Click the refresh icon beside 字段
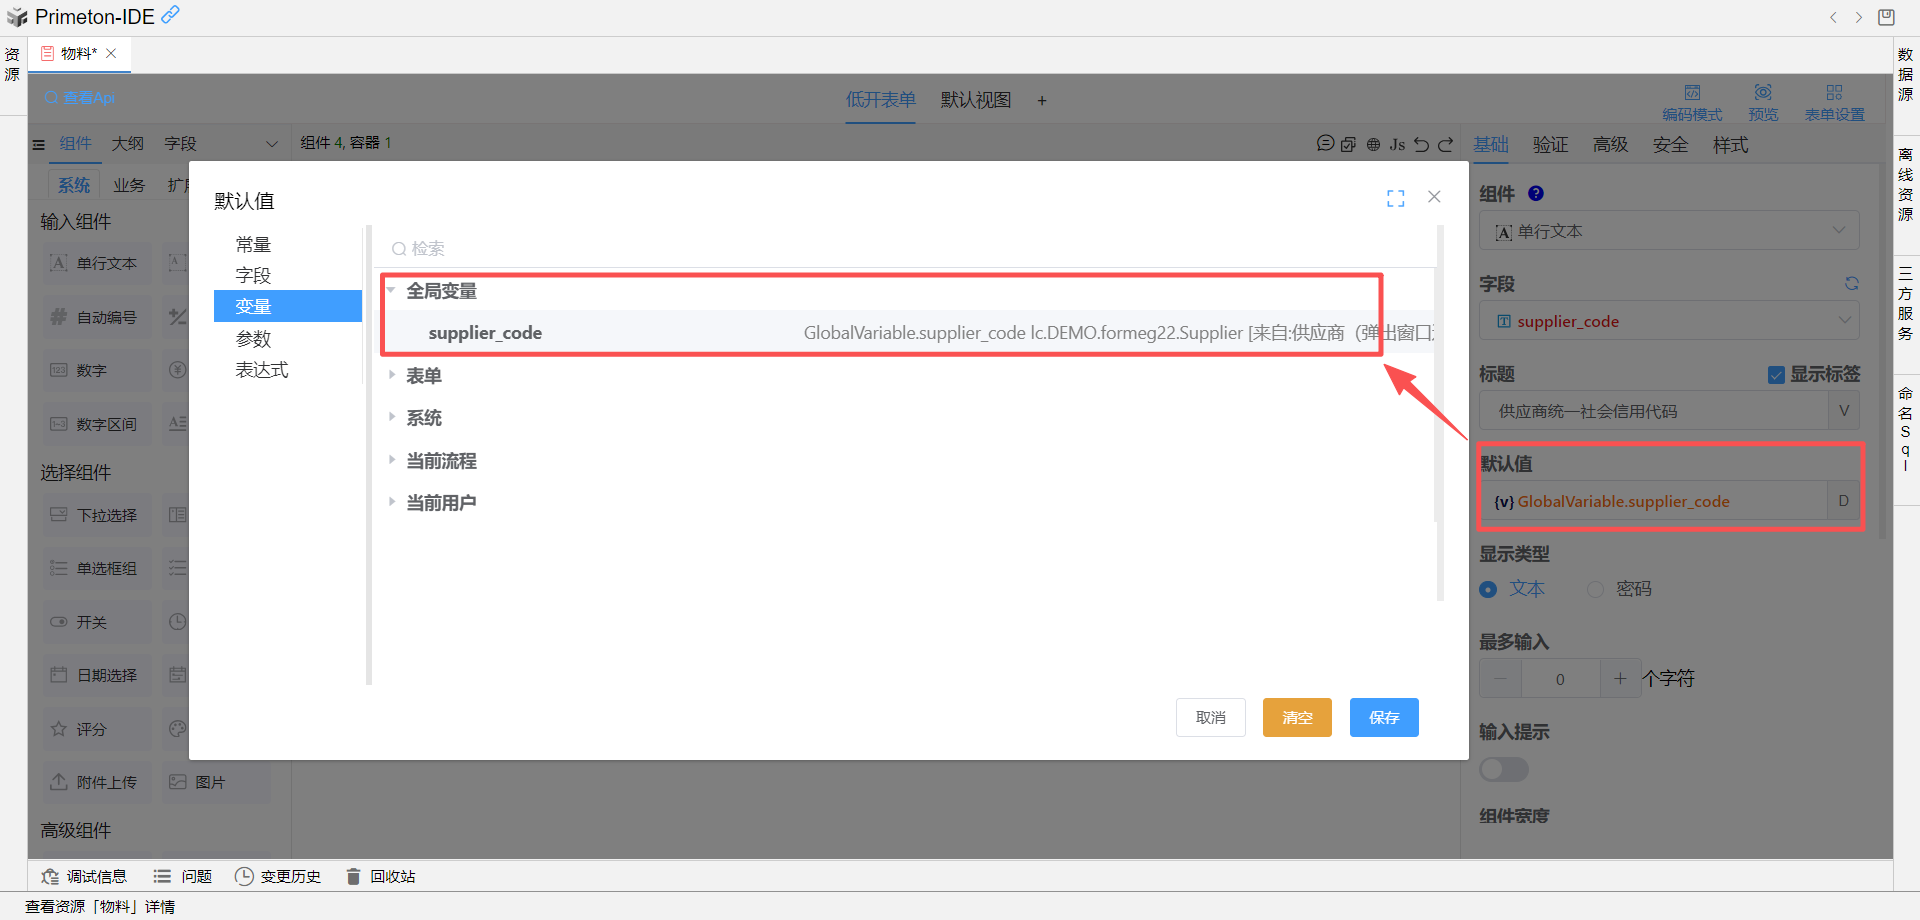The width and height of the screenshot is (1920, 920). [x=1851, y=284]
